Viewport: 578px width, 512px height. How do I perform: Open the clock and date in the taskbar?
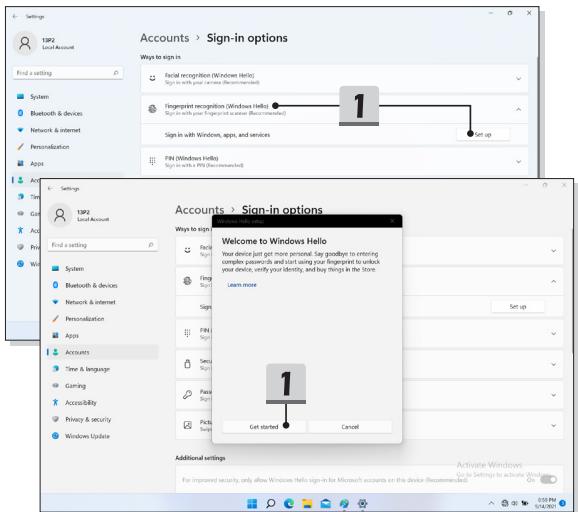pyautogui.click(x=546, y=503)
